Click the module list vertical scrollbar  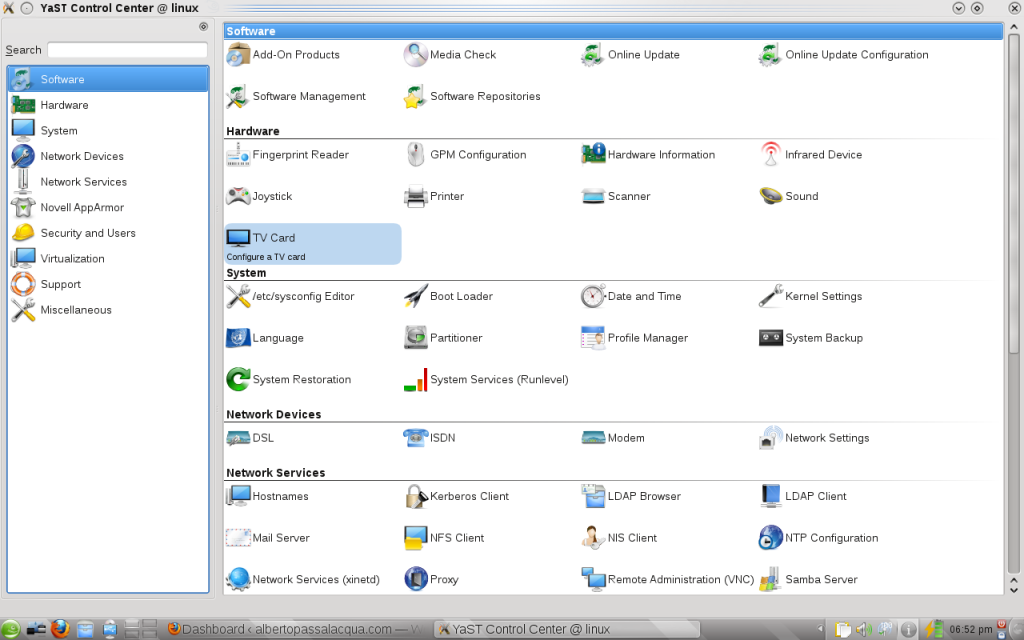click(x=1014, y=193)
